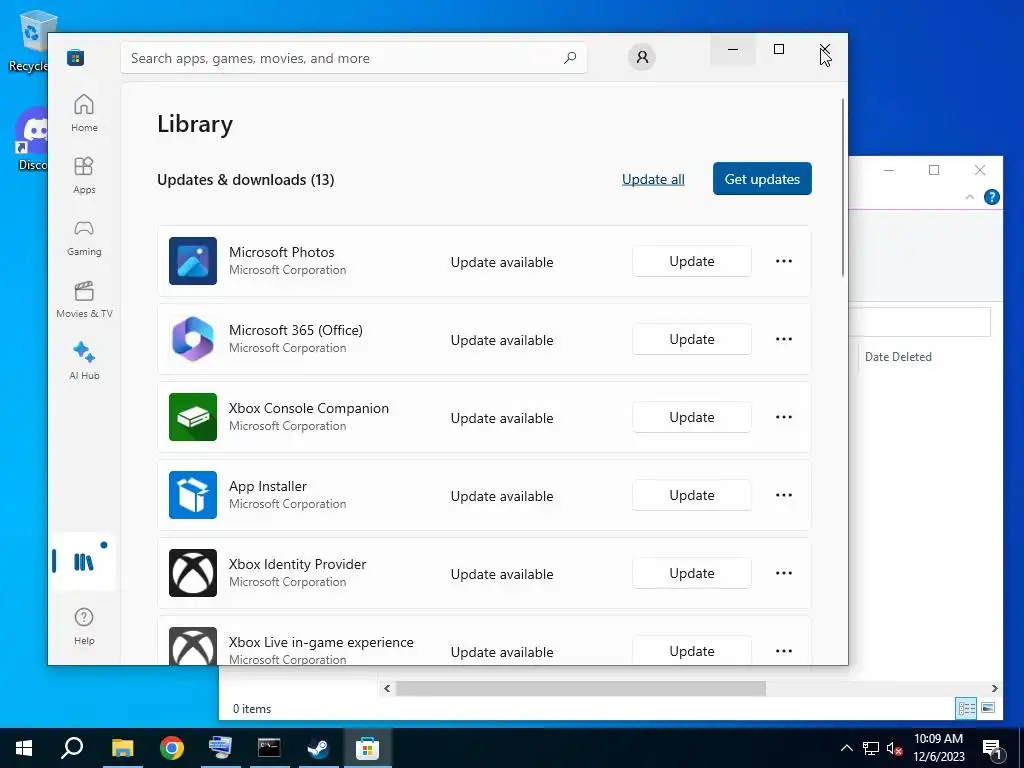1024x768 pixels.
Task: Update App Installer
Action: 692,495
